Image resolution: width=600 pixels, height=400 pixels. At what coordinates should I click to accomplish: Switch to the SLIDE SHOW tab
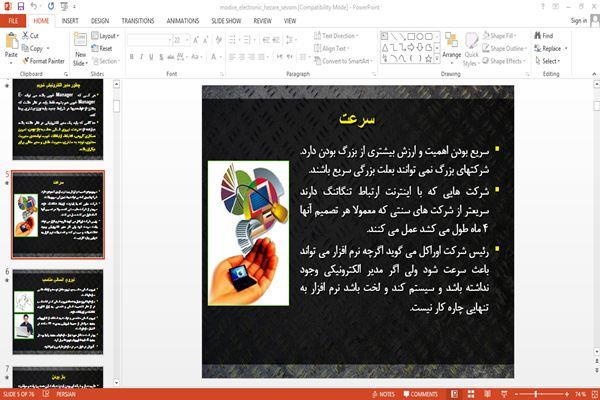(x=226, y=21)
